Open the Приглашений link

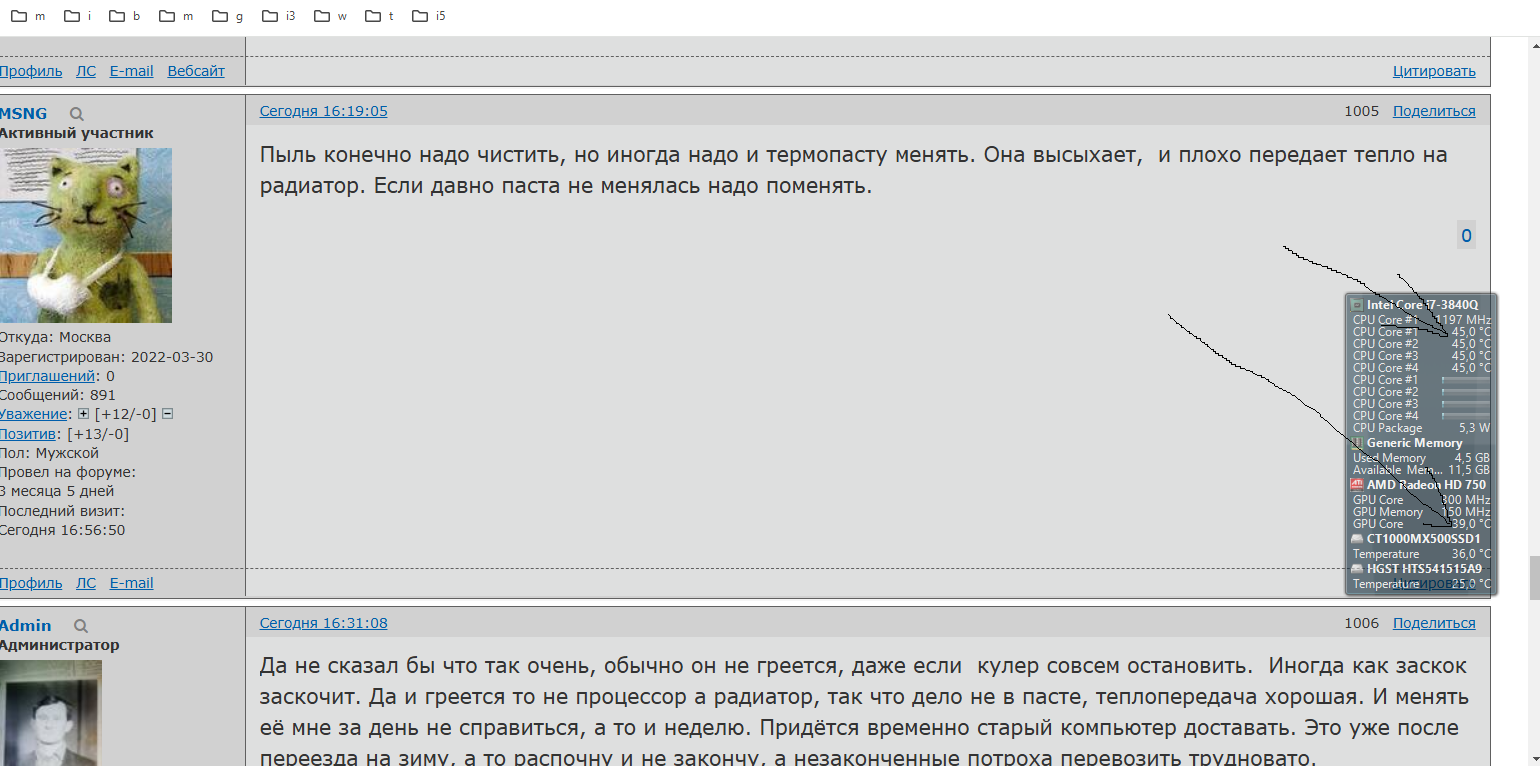coord(48,376)
